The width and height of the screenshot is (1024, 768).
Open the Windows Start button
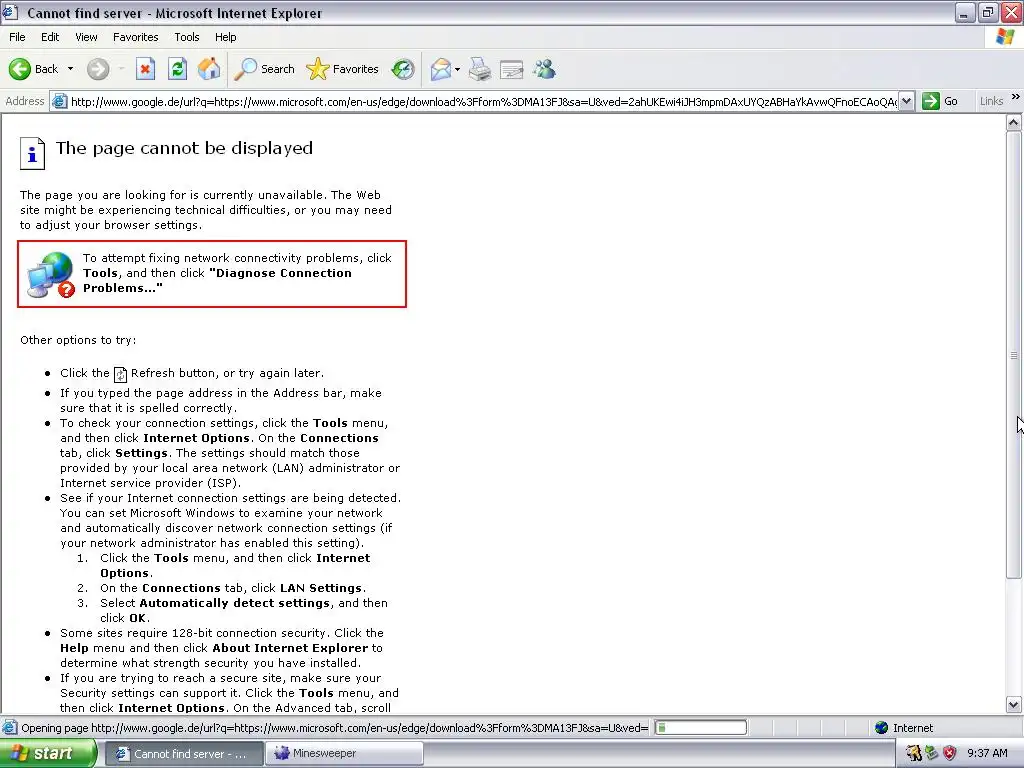(48, 753)
